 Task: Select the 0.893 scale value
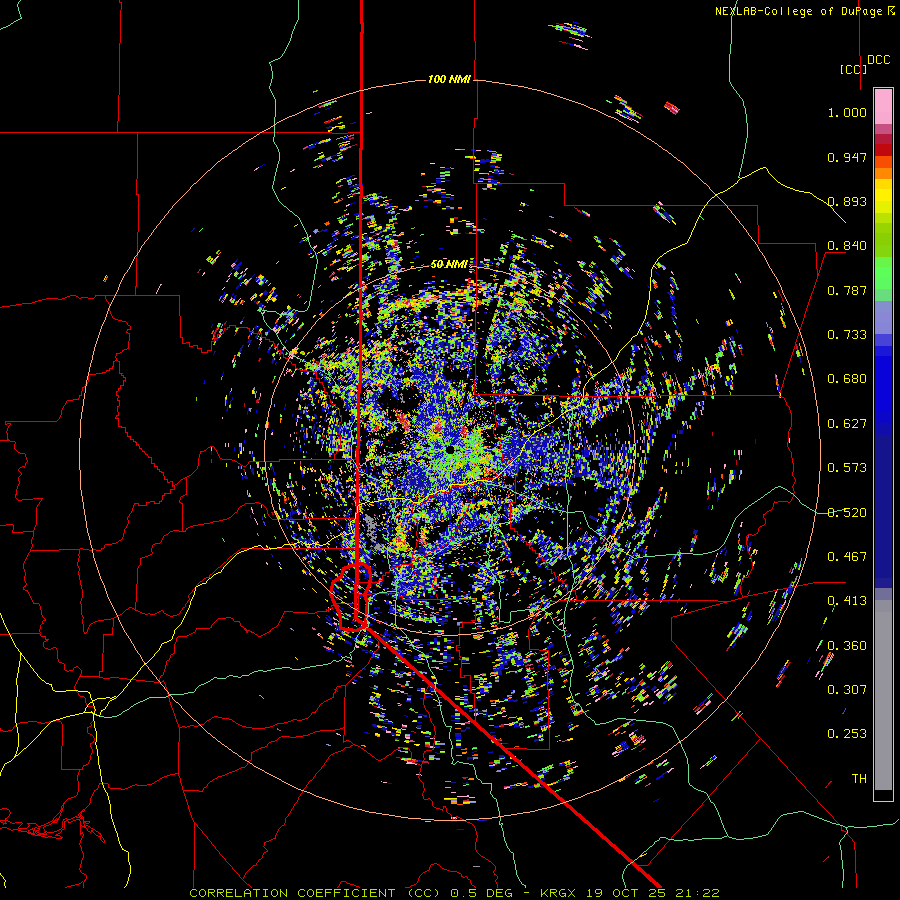tap(847, 201)
